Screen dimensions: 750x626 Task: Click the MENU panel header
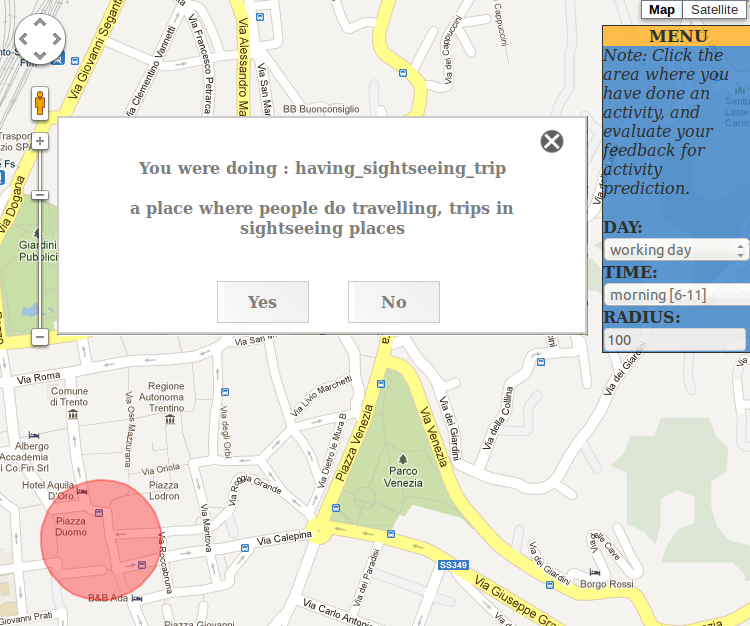[x=678, y=36]
